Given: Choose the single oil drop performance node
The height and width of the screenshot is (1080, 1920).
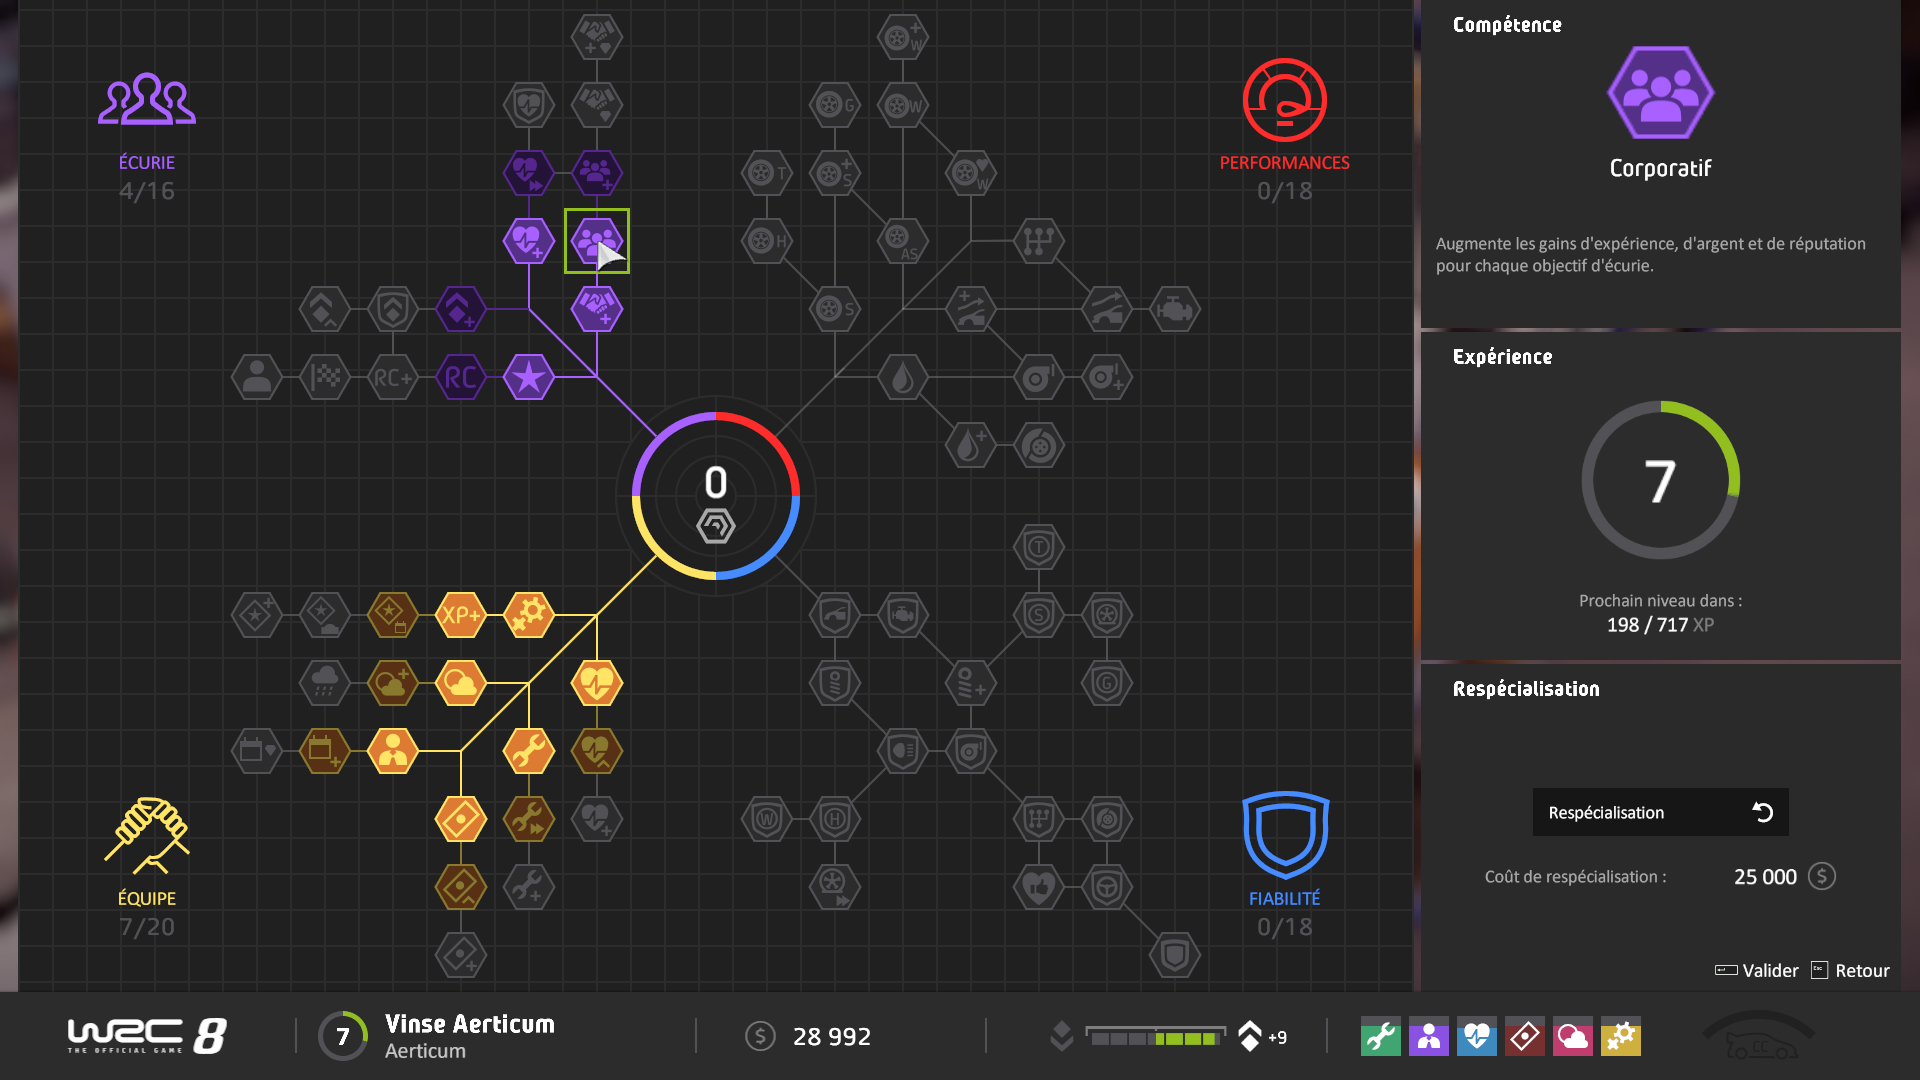Looking at the screenshot, I should click(903, 377).
